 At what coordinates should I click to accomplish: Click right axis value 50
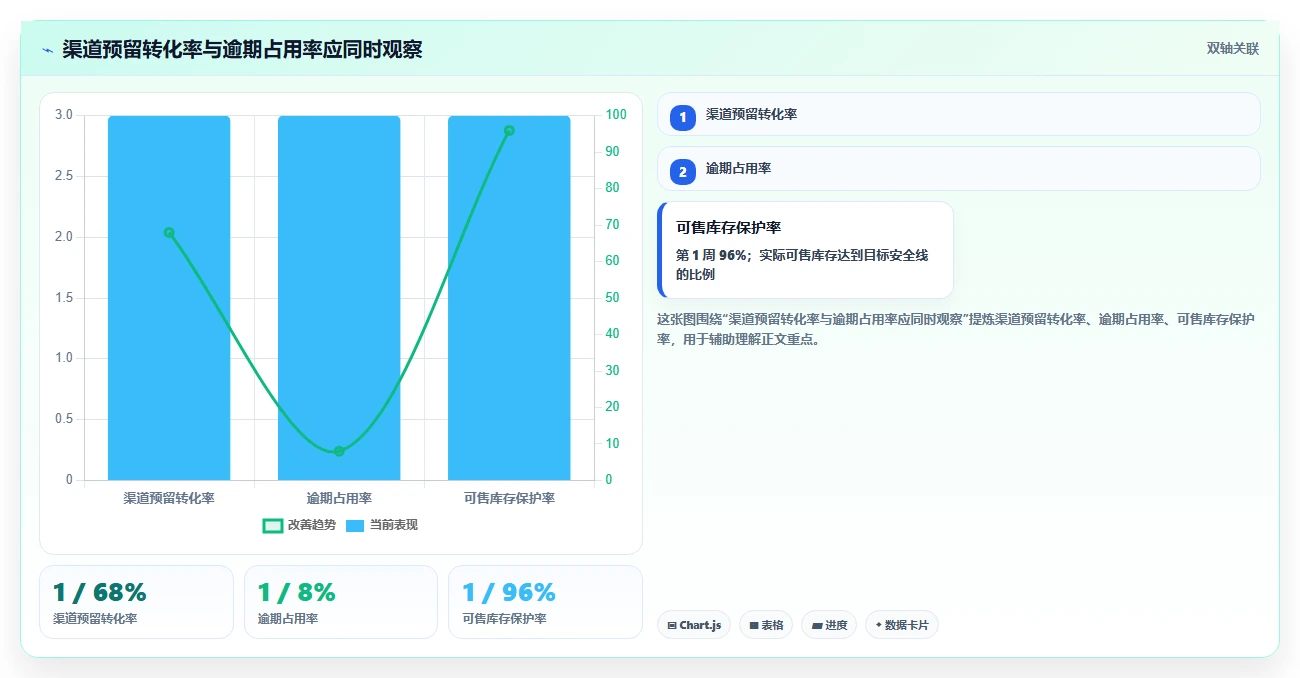pos(612,298)
